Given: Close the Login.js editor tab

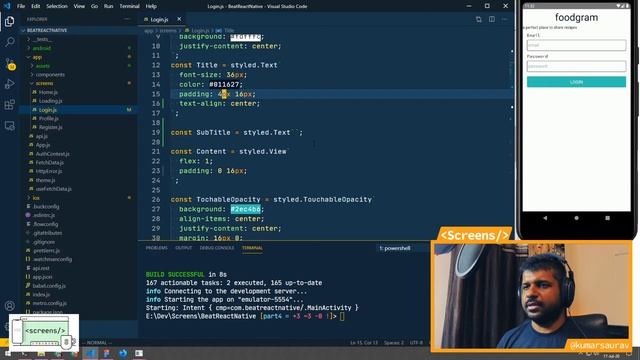Looking at the screenshot, I should coord(179,19).
